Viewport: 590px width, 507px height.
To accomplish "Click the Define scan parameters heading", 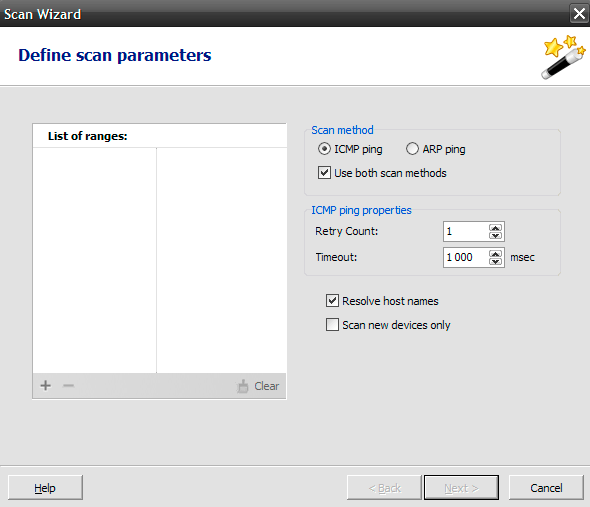I will pyautogui.click(x=115, y=55).
